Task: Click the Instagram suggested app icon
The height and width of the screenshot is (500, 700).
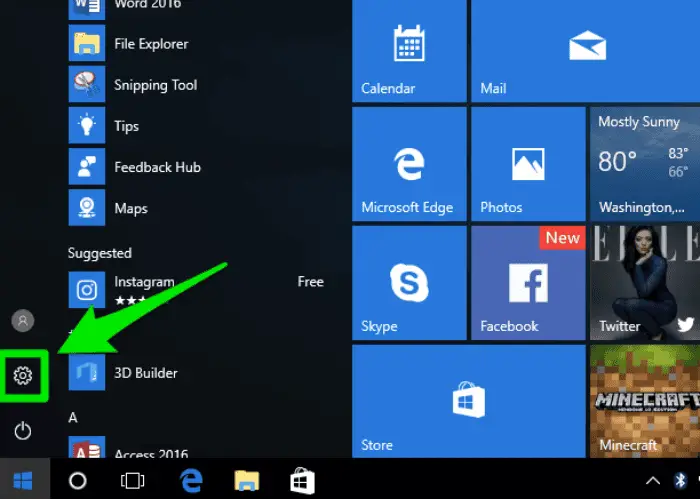Action: (x=87, y=290)
